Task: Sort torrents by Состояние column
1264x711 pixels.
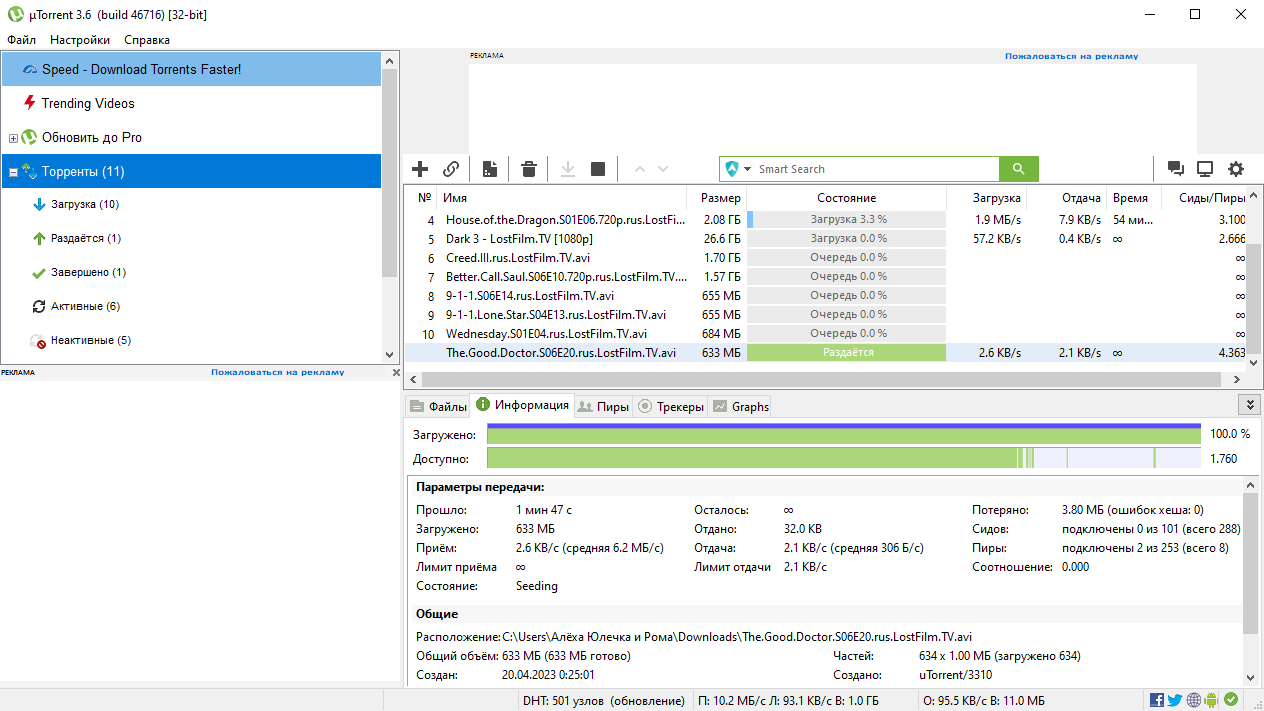Action: pos(846,198)
